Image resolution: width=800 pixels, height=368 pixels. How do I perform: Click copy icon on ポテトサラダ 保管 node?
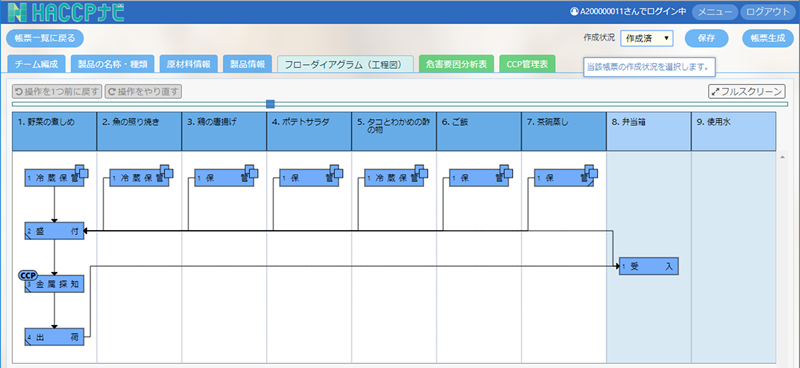point(336,171)
